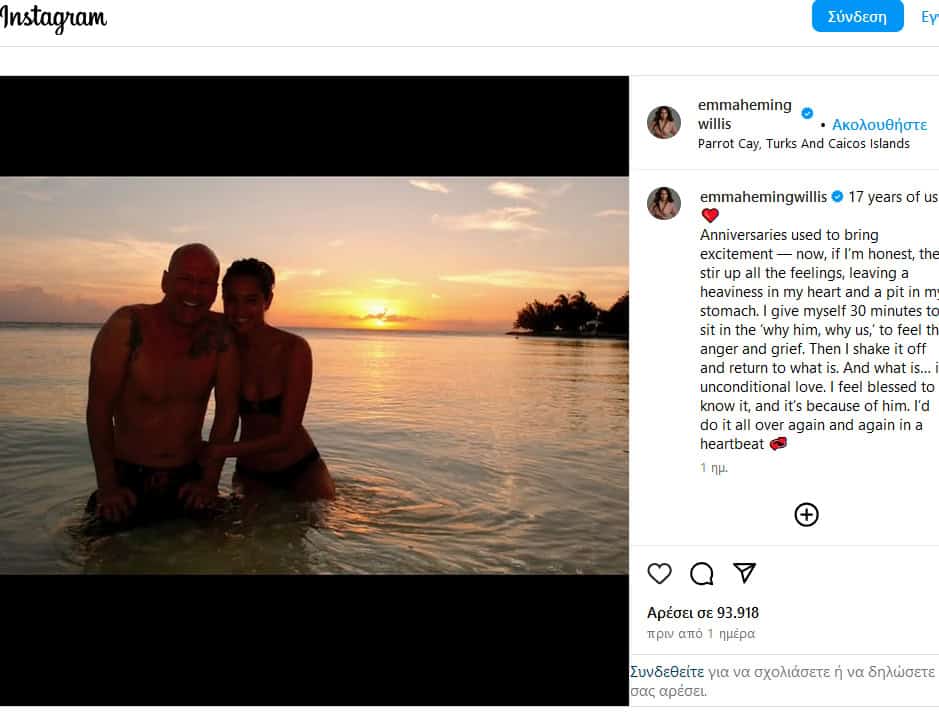
Task: Open comments via the speech bubble icon
Action: tap(702, 573)
